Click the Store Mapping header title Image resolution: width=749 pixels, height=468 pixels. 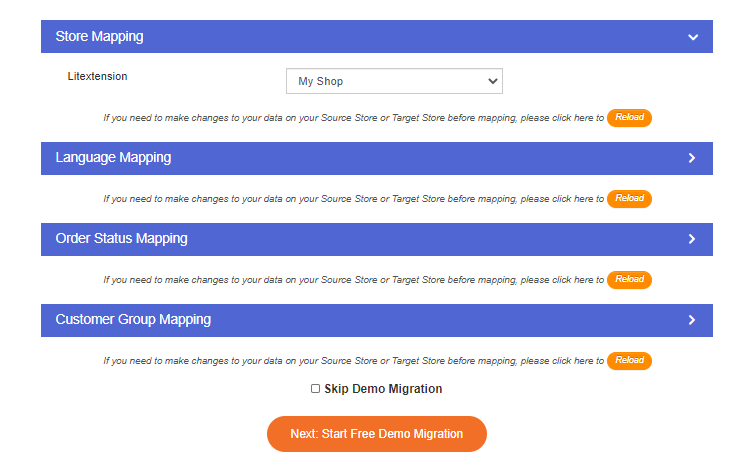[x=99, y=37]
